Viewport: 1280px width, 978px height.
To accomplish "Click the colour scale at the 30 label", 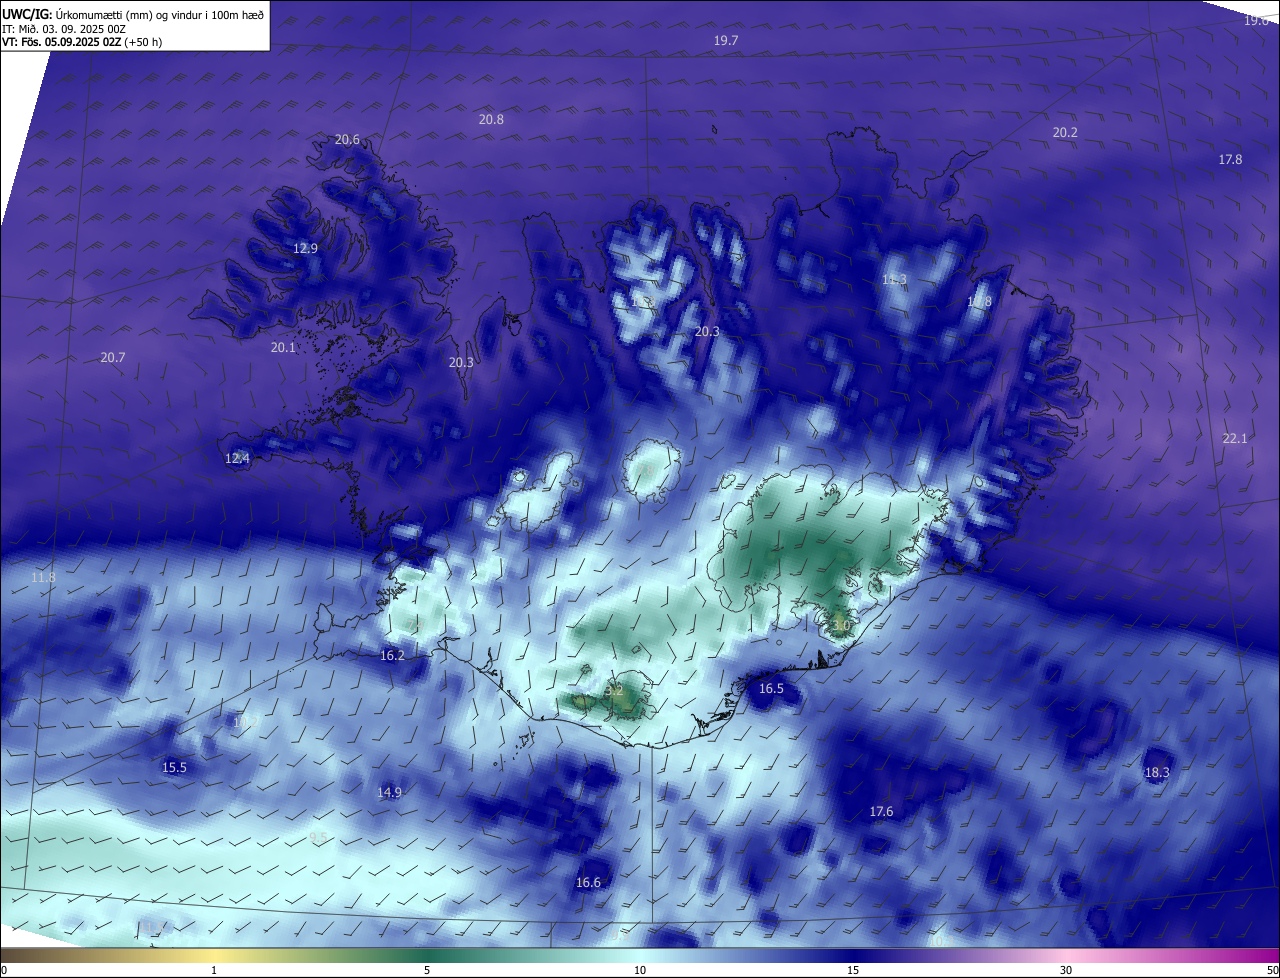I will (1066, 970).
